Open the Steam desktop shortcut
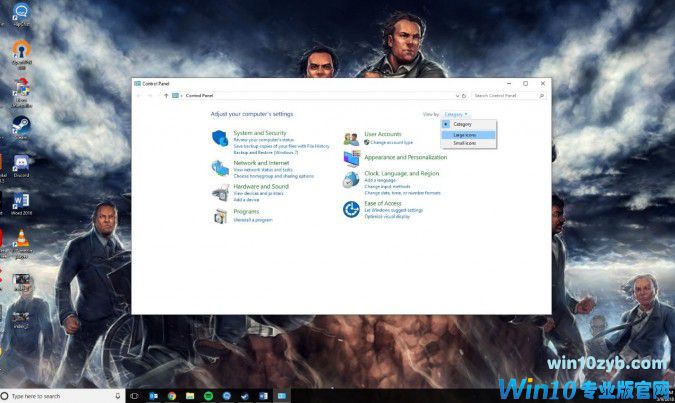Viewport: 675px width, 403px height. (20, 126)
